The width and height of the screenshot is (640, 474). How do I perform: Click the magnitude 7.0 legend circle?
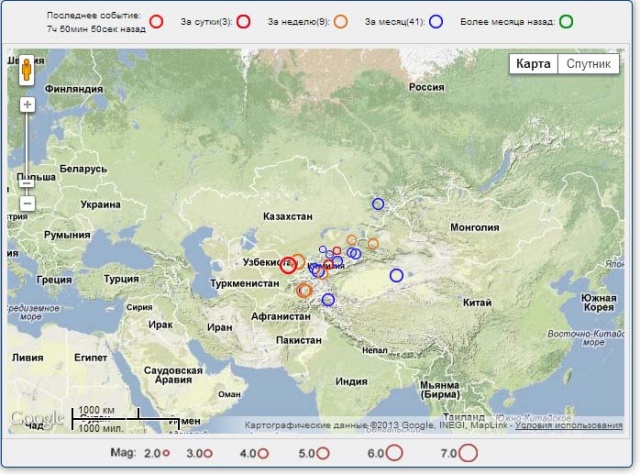468,453
